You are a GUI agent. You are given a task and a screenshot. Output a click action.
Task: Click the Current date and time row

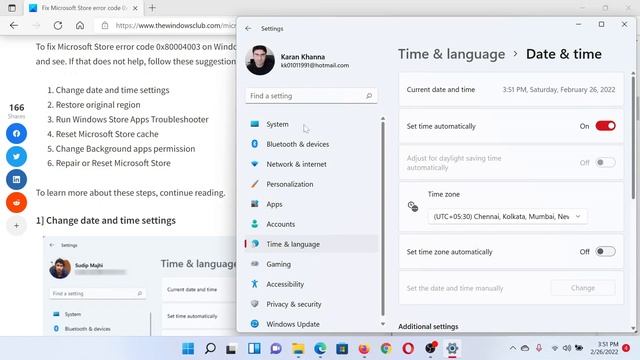point(511,89)
